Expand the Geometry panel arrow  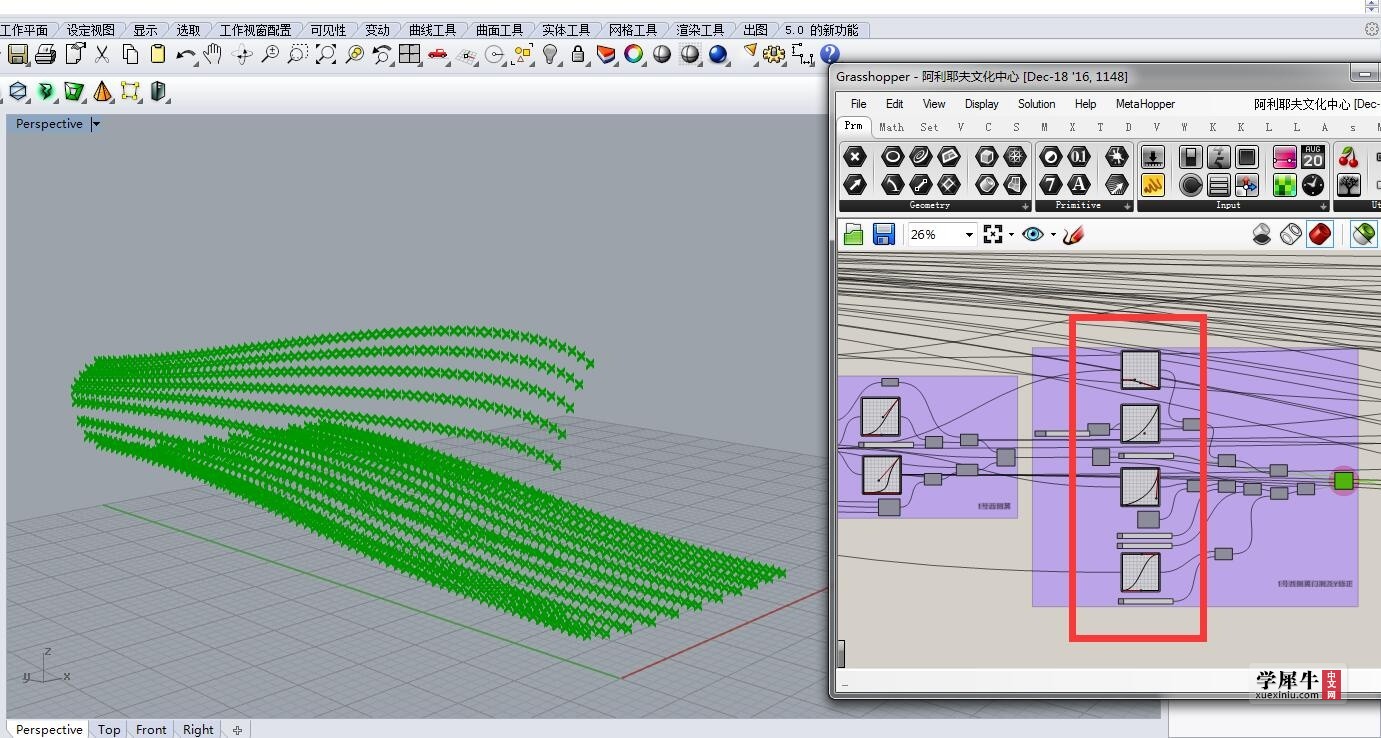point(1025,206)
